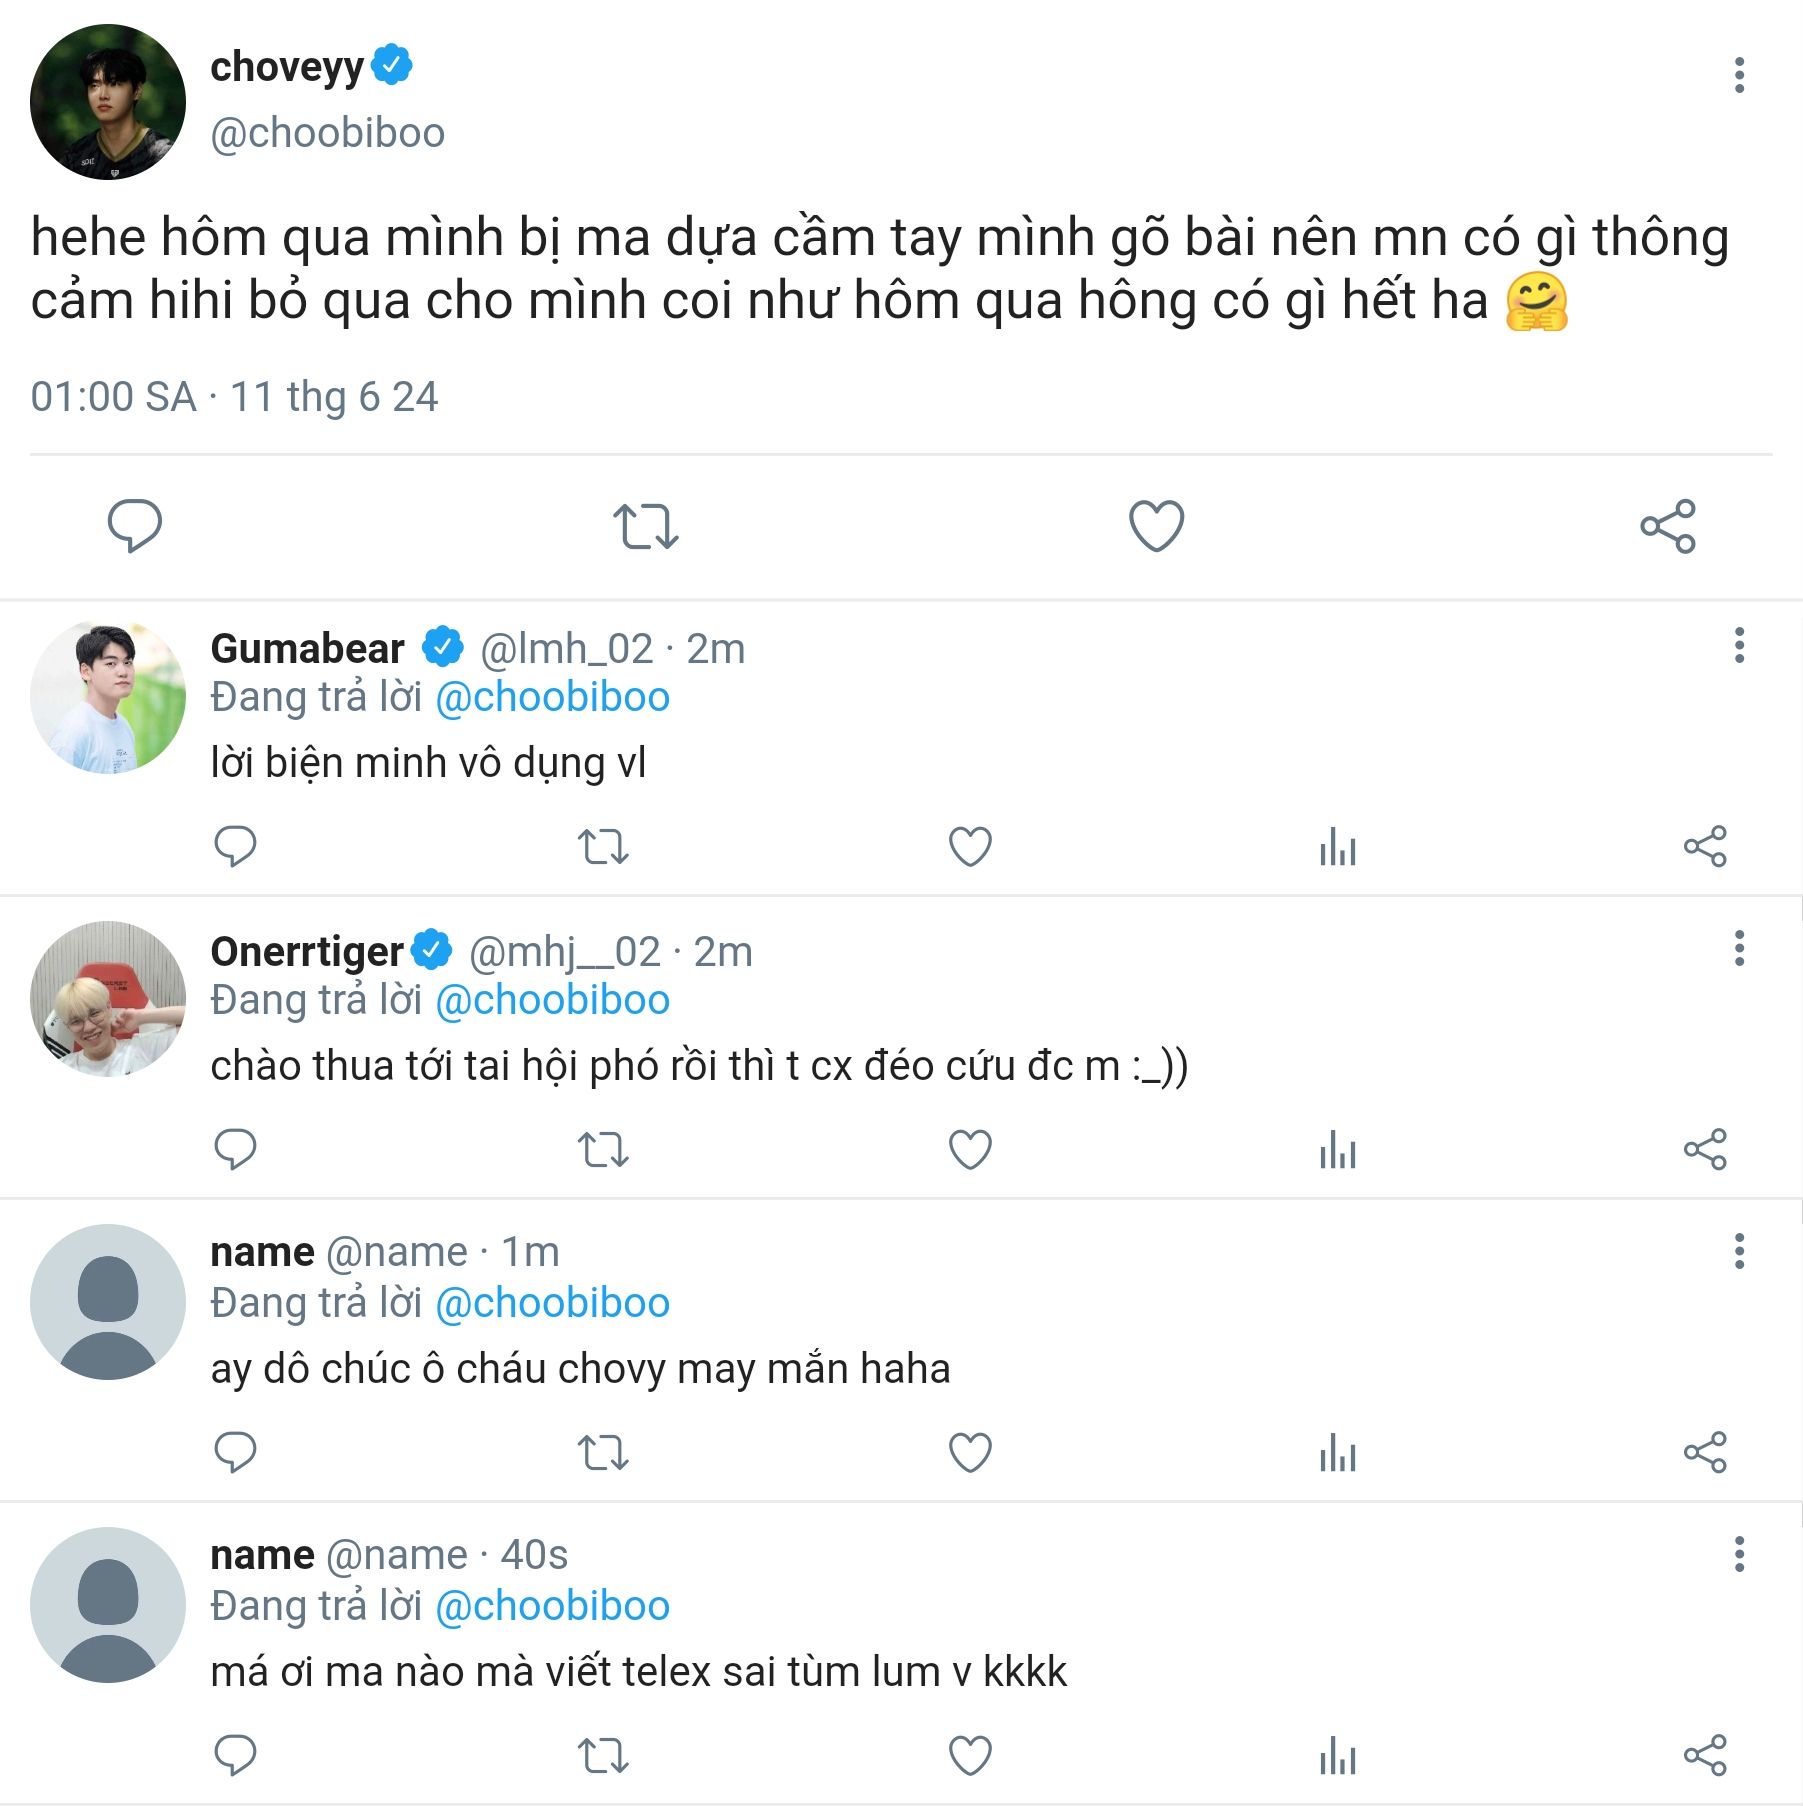Open more options on Onerrtiger's reply

(1739, 948)
